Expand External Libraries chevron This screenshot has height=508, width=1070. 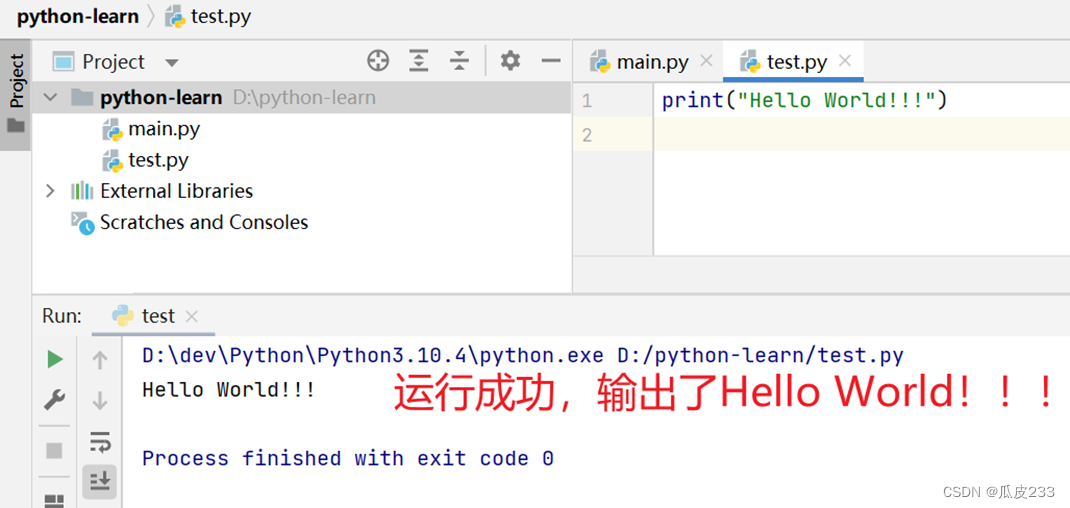(49, 191)
